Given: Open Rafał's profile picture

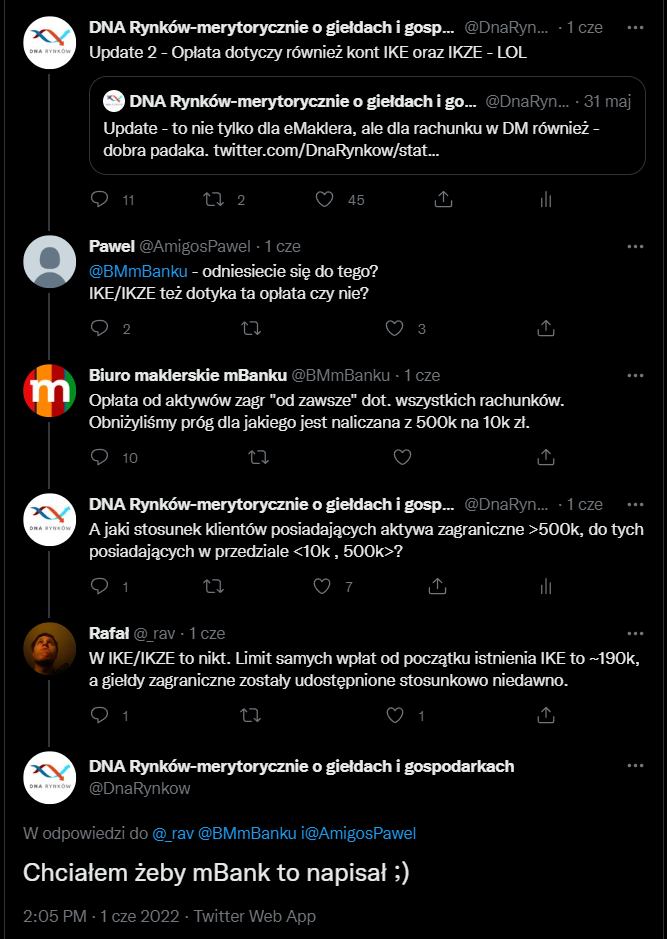Looking at the screenshot, I should click(x=50, y=651).
